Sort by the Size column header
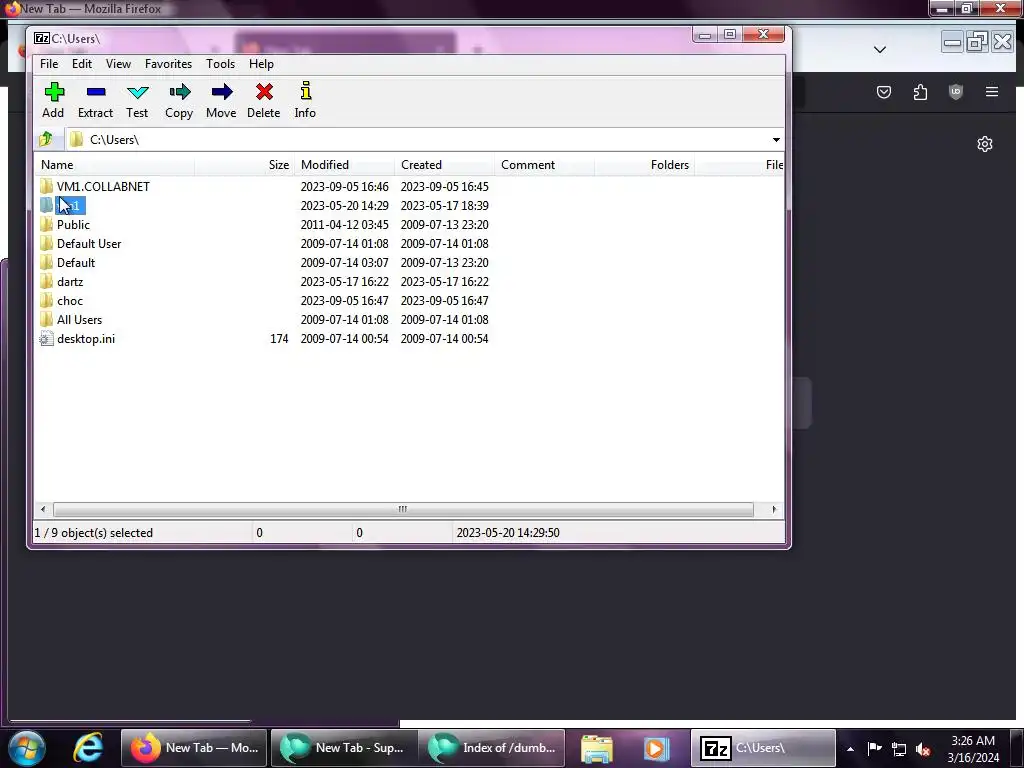Image resolution: width=1024 pixels, height=768 pixels. point(245,165)
